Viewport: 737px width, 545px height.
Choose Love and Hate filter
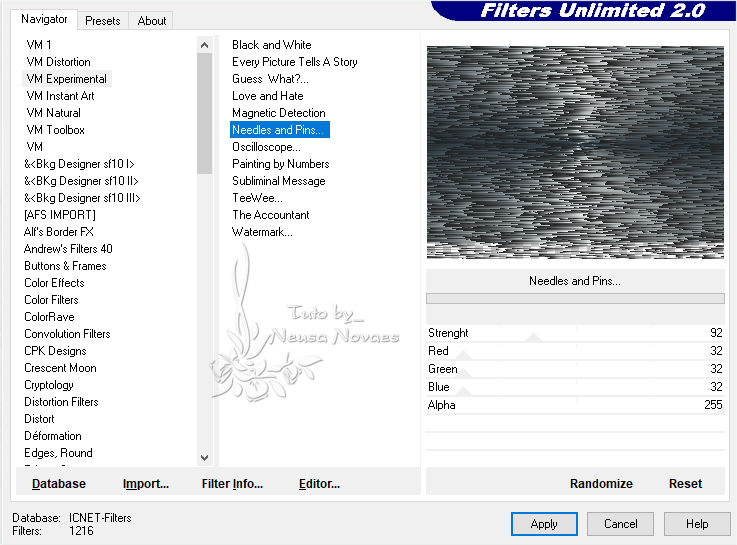point(267,96)
